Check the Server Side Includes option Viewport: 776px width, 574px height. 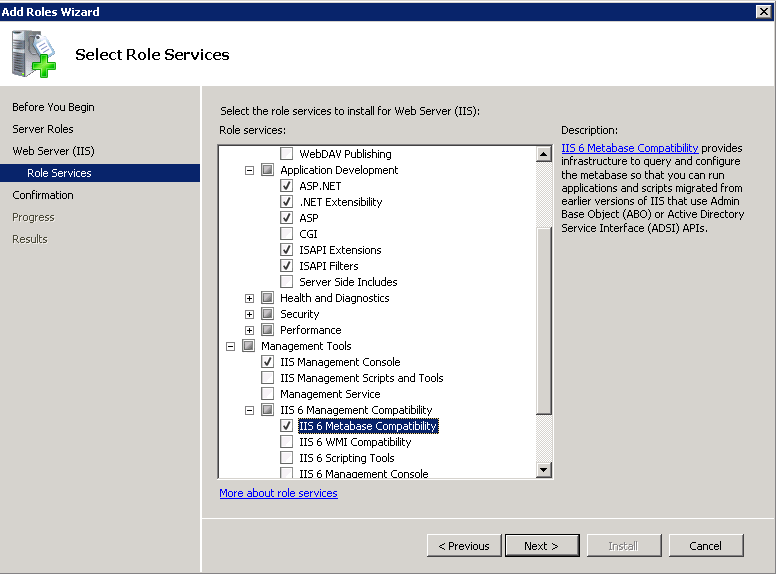click(287, 282)
